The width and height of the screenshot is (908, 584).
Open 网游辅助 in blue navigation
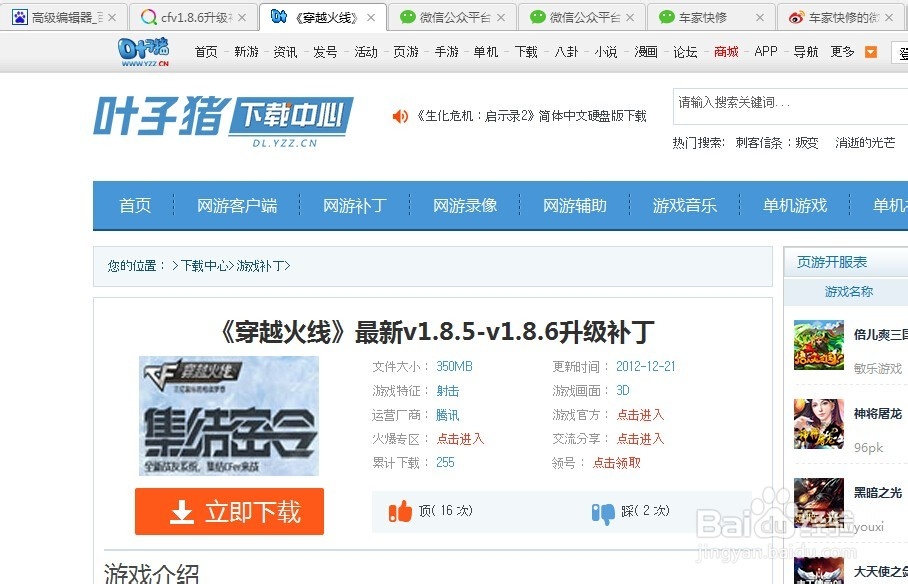tap(575, 206)
